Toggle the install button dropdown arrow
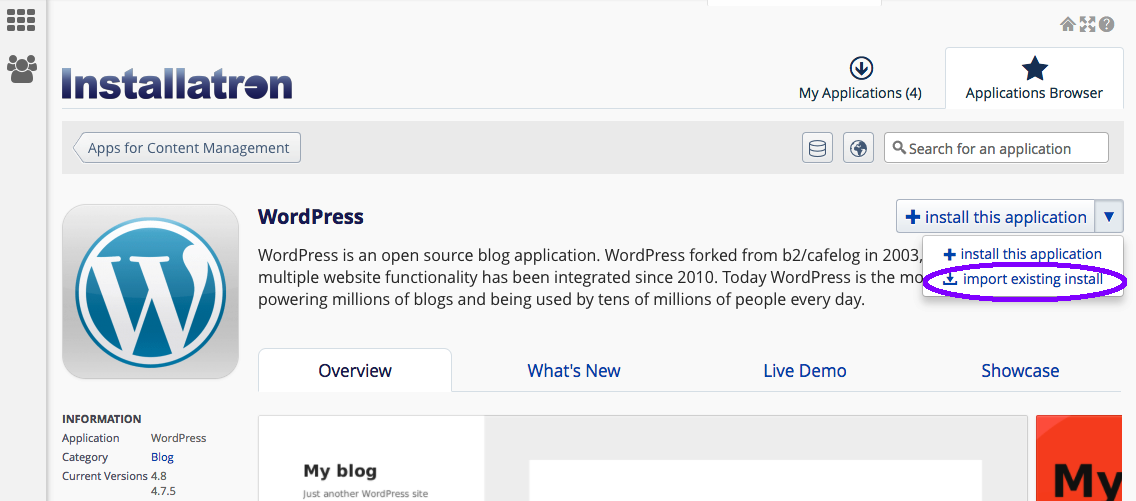 point(1109,216)
